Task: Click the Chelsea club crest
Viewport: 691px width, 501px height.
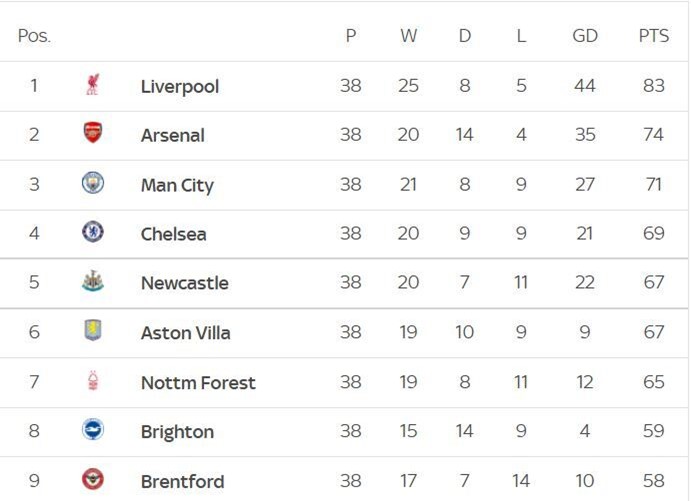Action: [93, 232]
